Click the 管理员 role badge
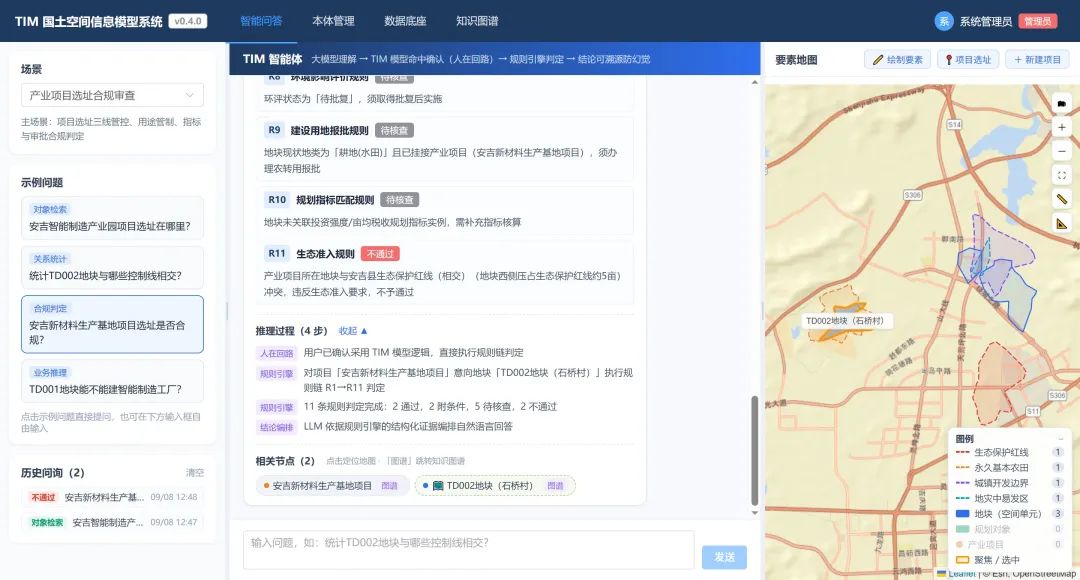This screenshot has height=580, width=1080. pyautogui.click(x=1037, y=21)
